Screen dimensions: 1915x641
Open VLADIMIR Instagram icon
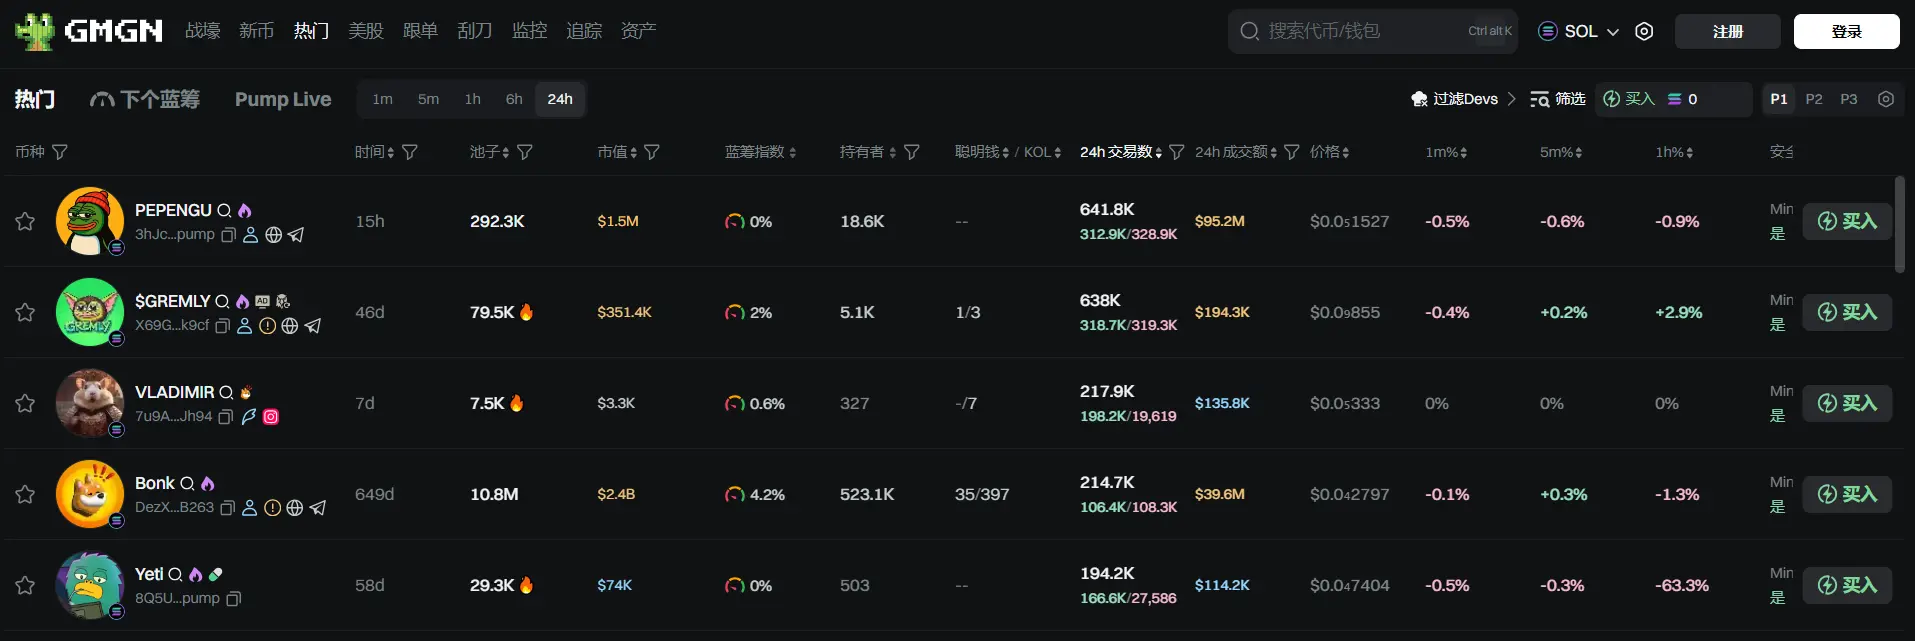pyautogui.click(x=270, y=417)
